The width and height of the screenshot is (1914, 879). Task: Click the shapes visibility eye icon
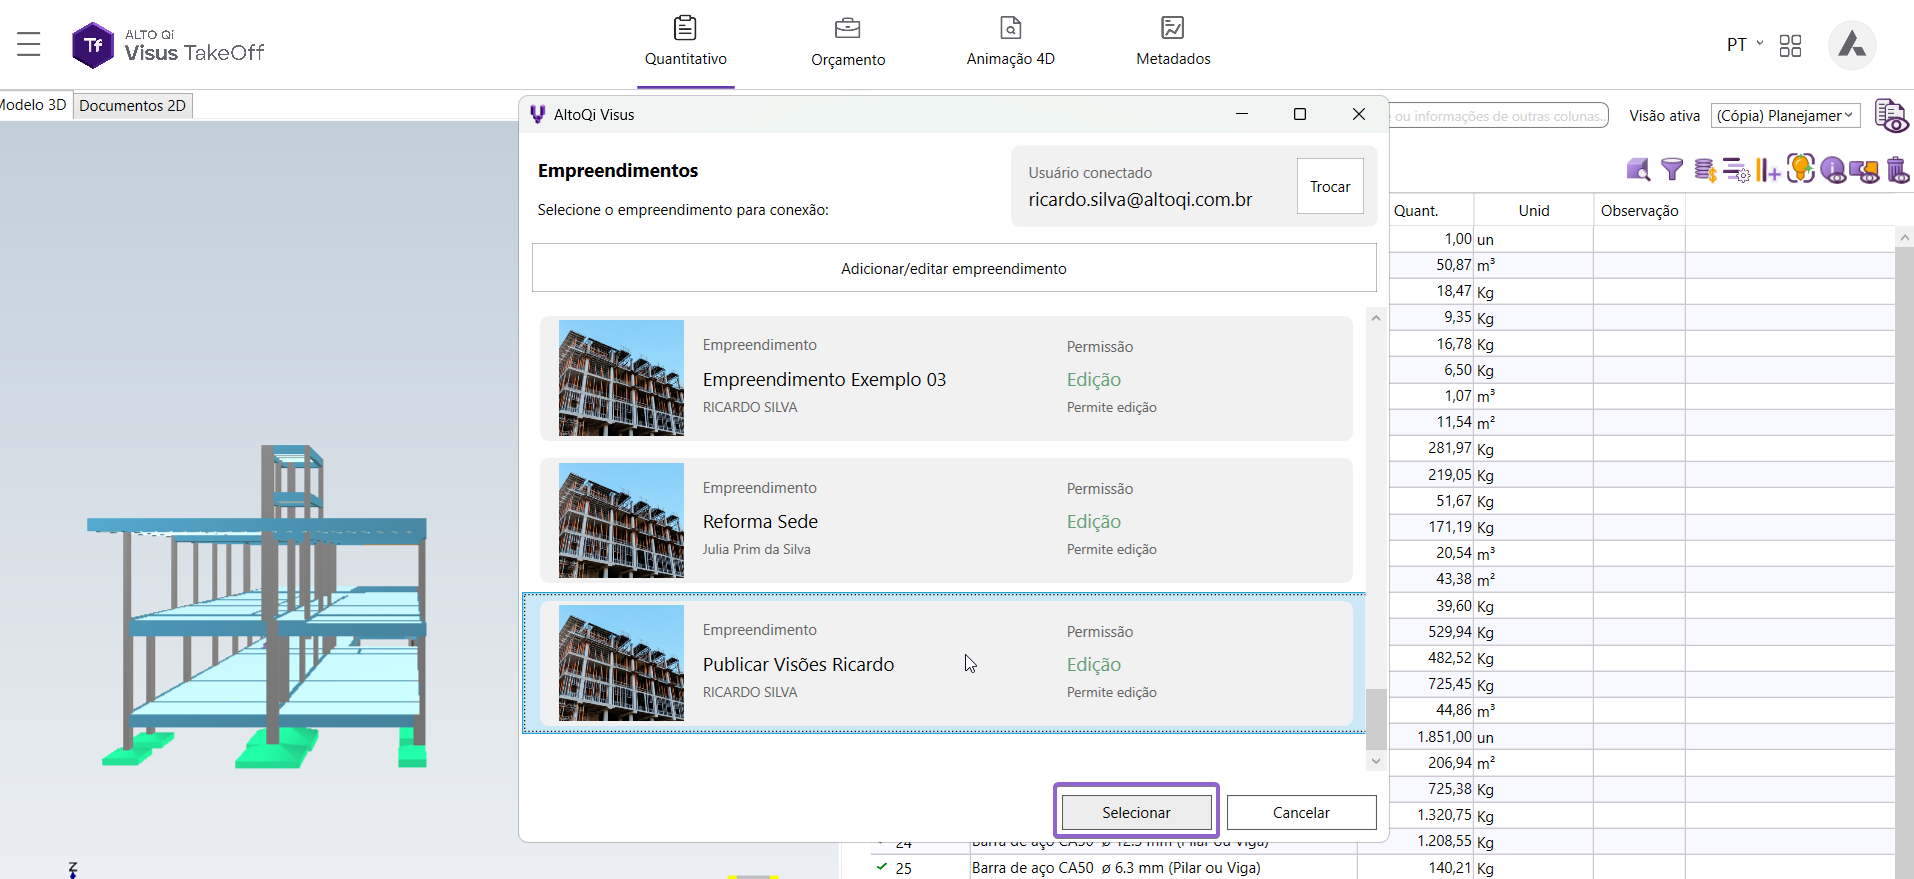[x=1864, y=171]
